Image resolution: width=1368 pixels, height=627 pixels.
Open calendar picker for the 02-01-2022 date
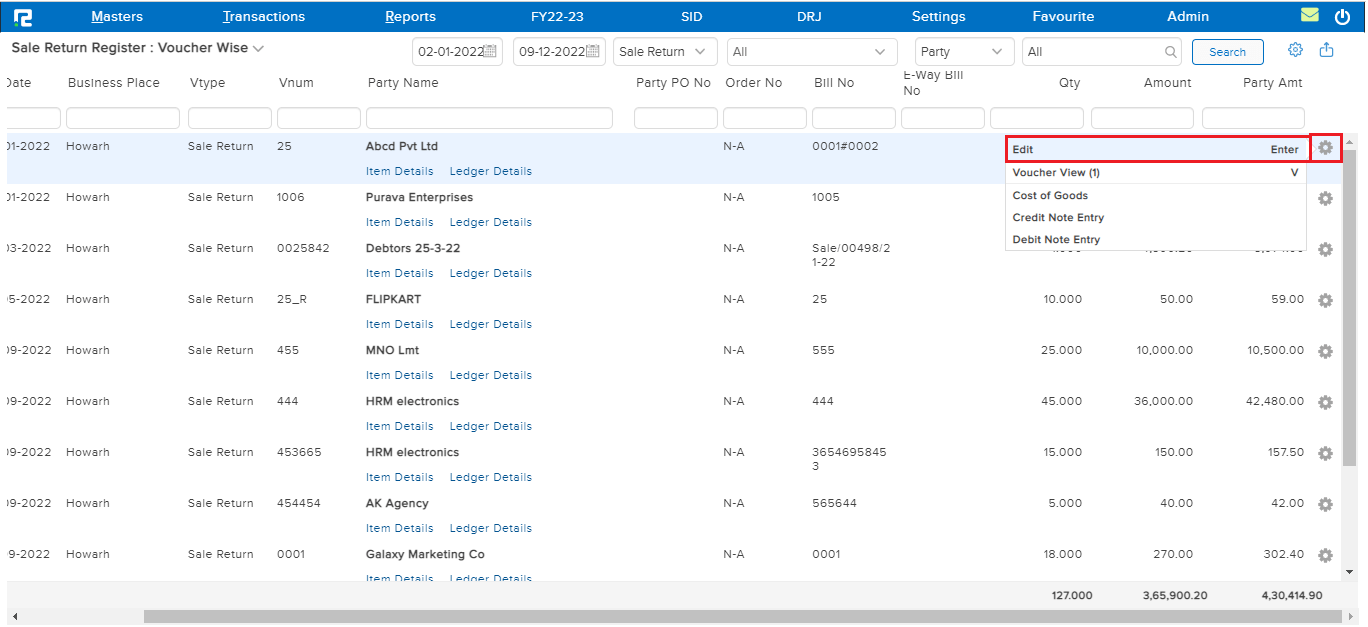pyautogui.click(x=491, y=52)
